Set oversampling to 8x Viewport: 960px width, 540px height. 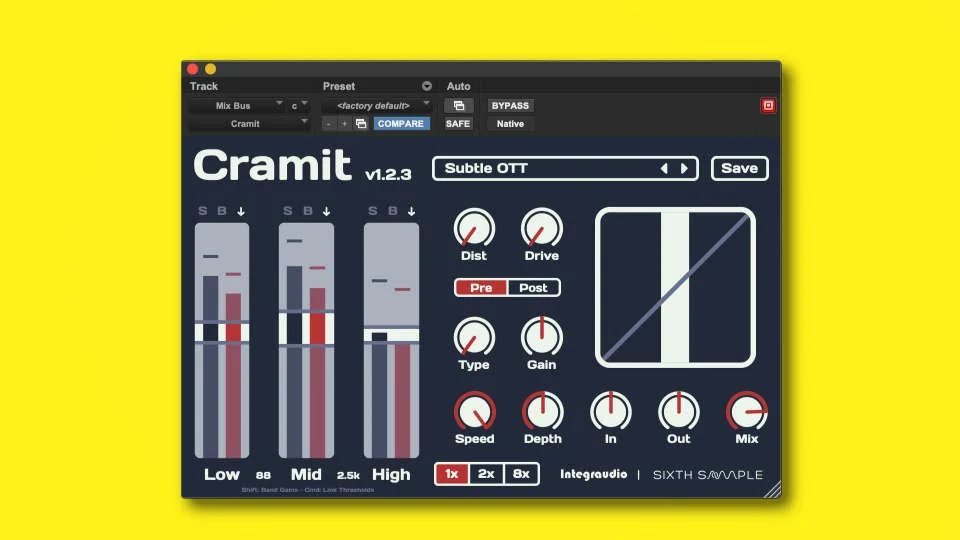[521, 474]
